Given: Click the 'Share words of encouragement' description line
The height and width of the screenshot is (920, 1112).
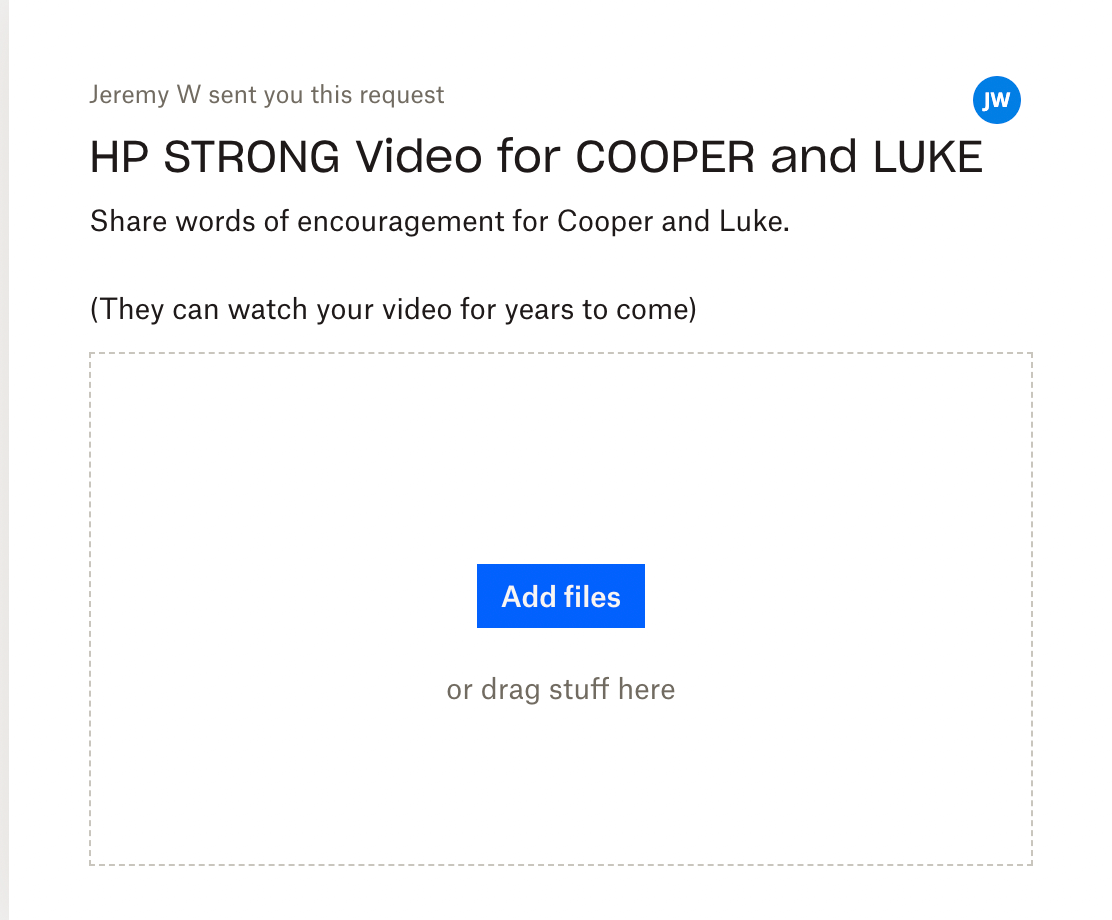Looking at the screenshot, I should pos(440,221).
